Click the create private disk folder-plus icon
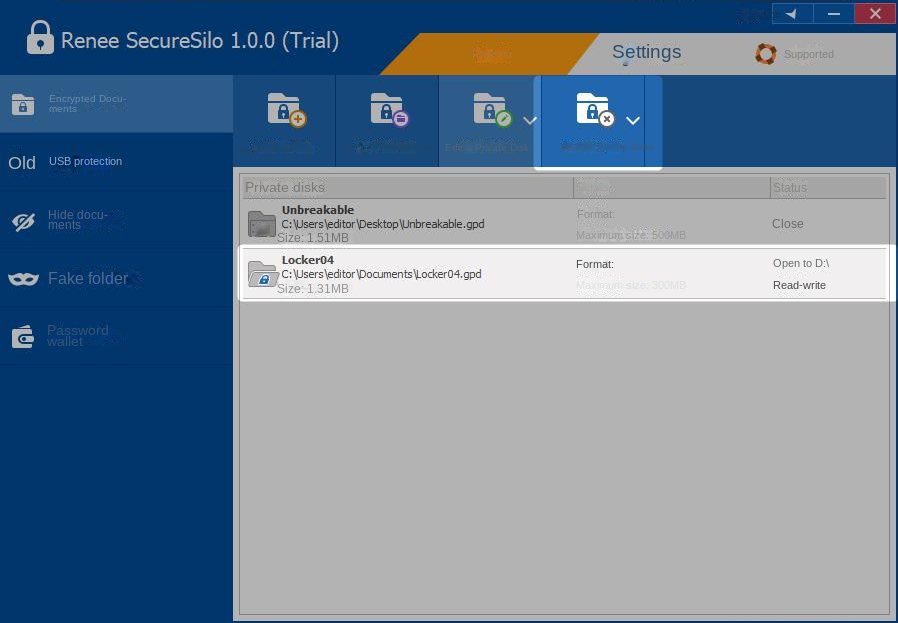 coord(285,111)
